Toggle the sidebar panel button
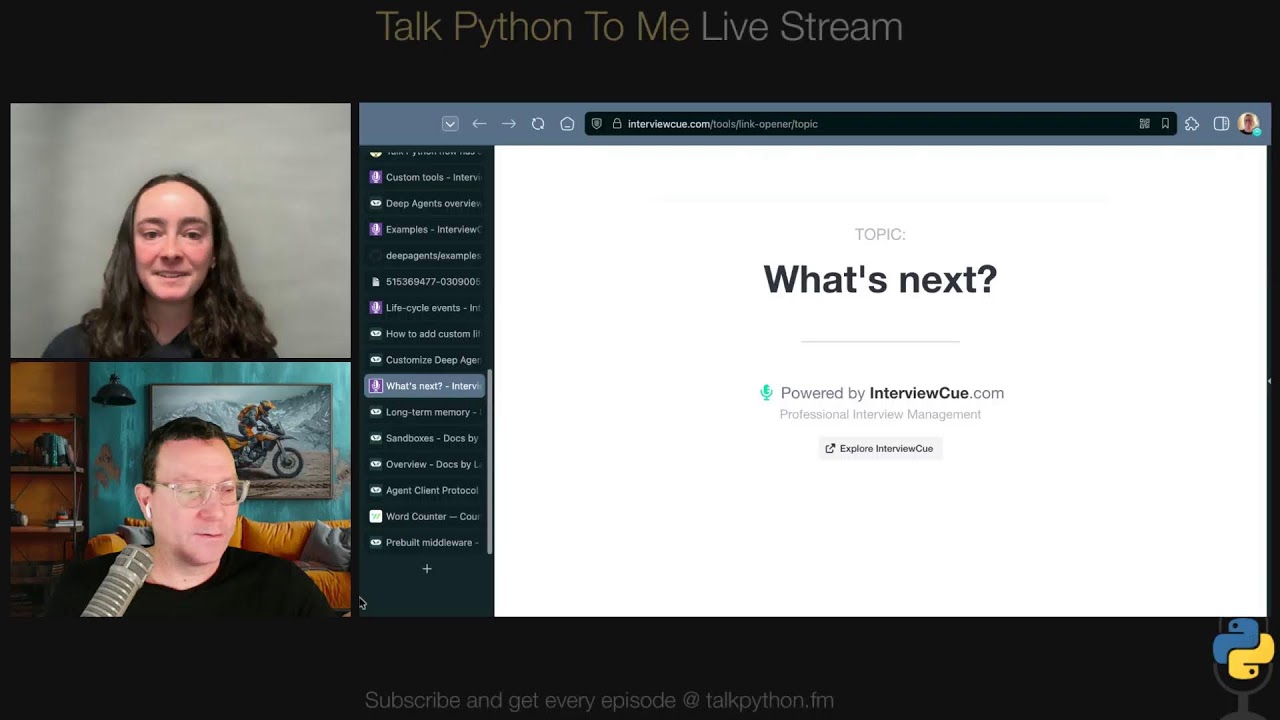Screen dimensions: 1280x720 pos(1221,124)
